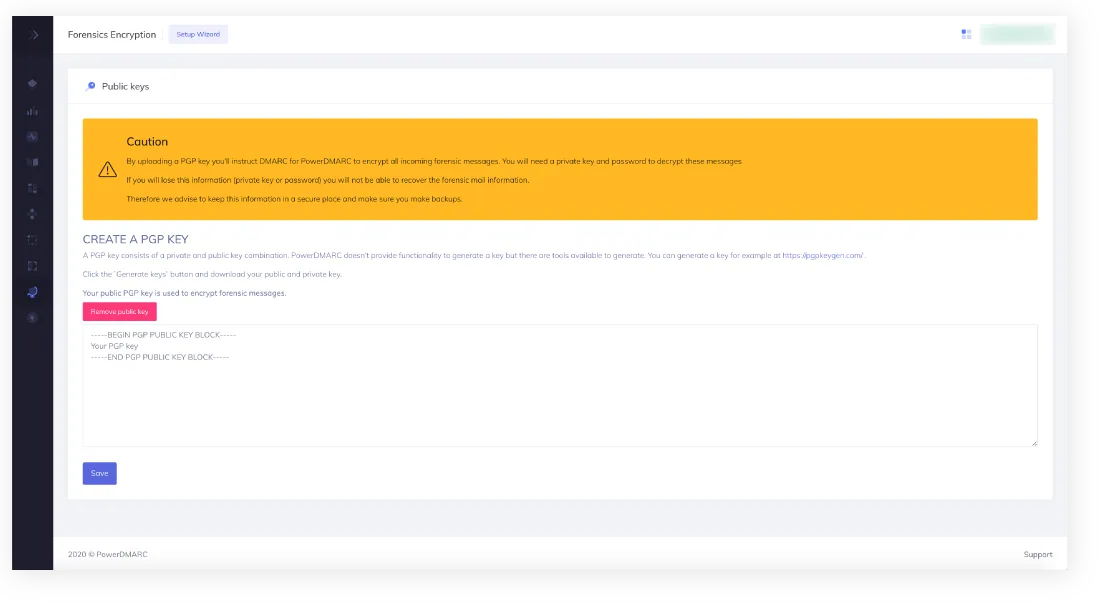
Task: Click the Caution heading text
Action: pos(147,142)
